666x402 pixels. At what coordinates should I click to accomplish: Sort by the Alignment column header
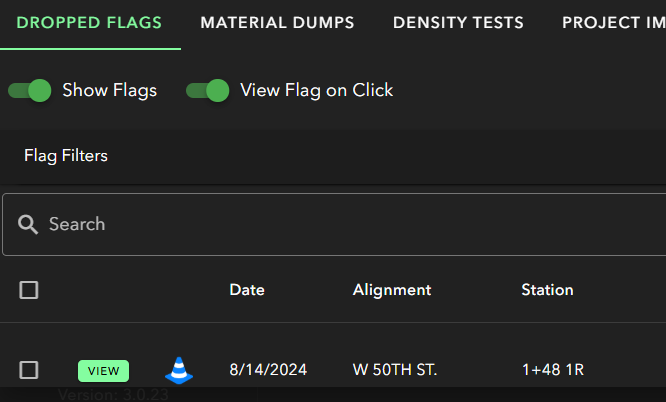click(392, 290)
